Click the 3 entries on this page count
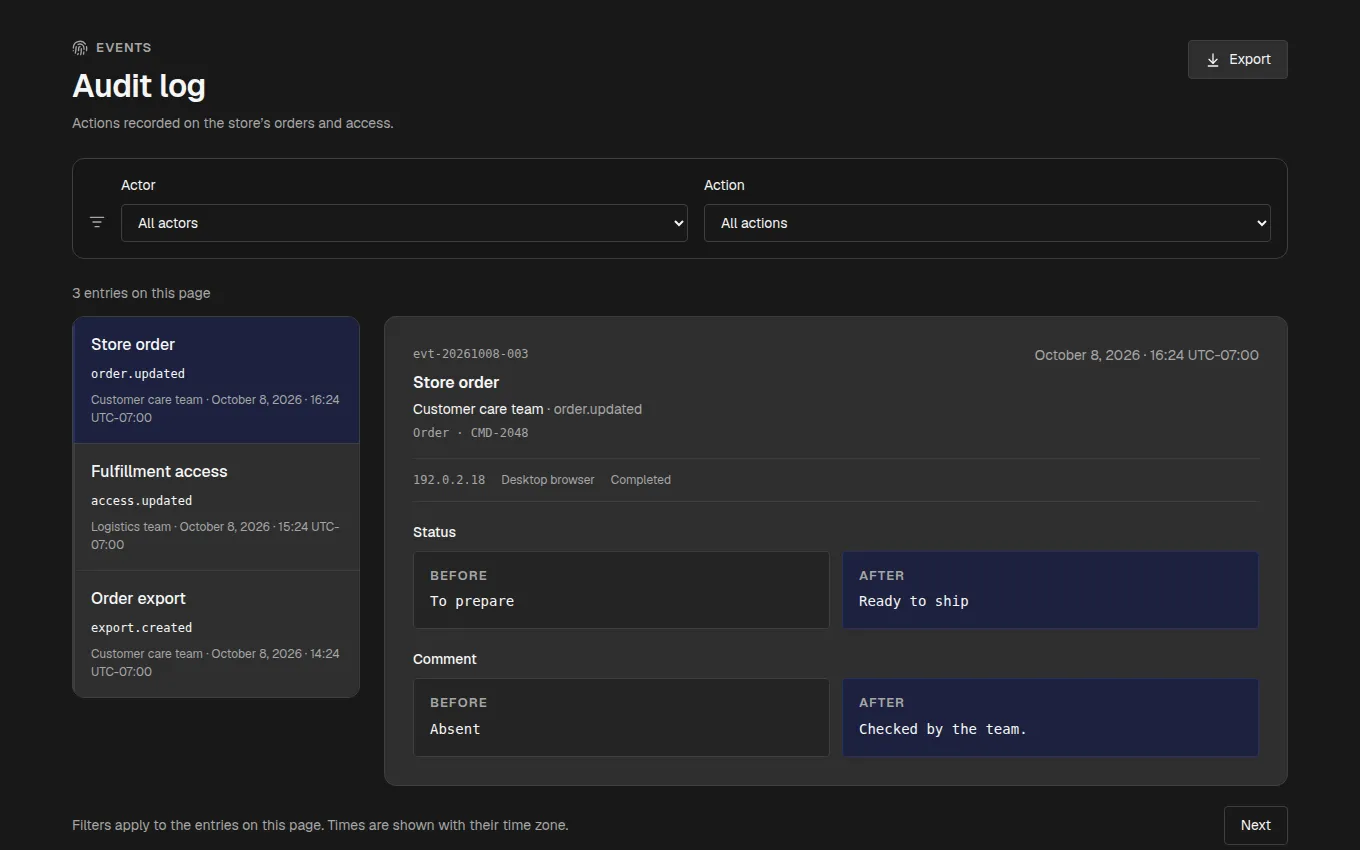 (141, 293)
